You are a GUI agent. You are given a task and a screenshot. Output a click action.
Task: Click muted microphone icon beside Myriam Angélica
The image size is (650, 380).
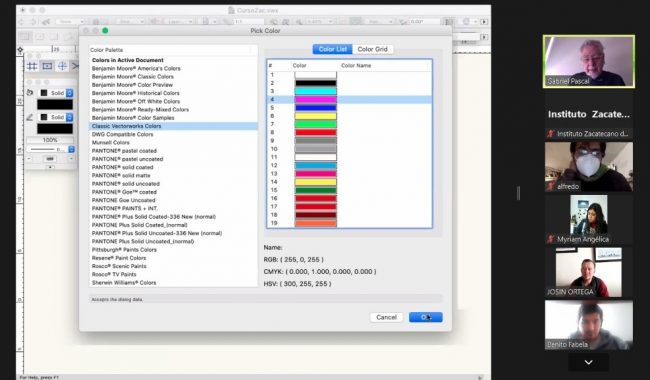(551, 239)
